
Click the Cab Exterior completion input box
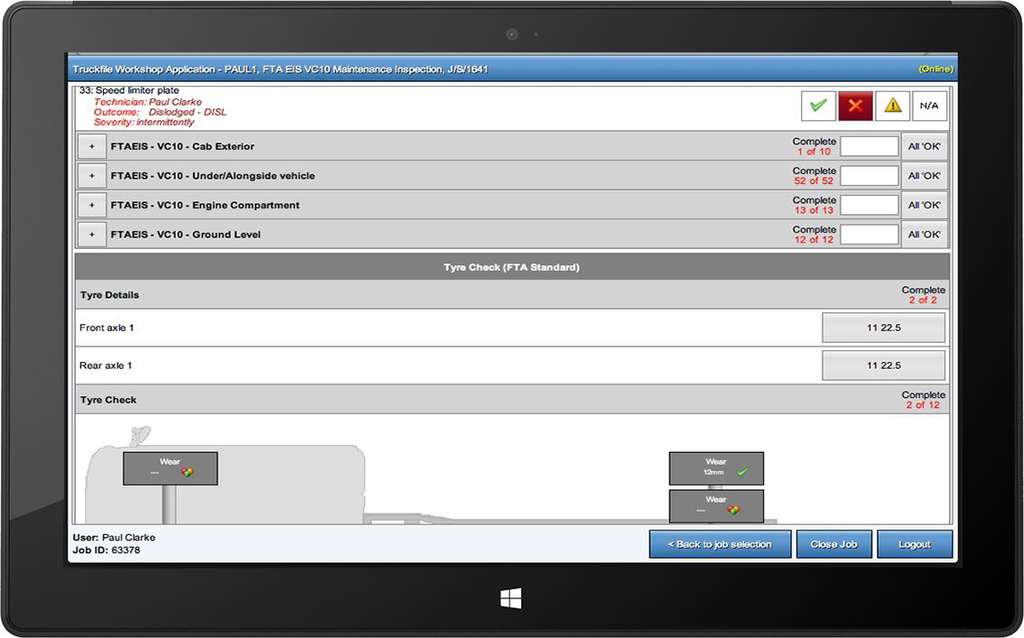click(x=869, y=146)
